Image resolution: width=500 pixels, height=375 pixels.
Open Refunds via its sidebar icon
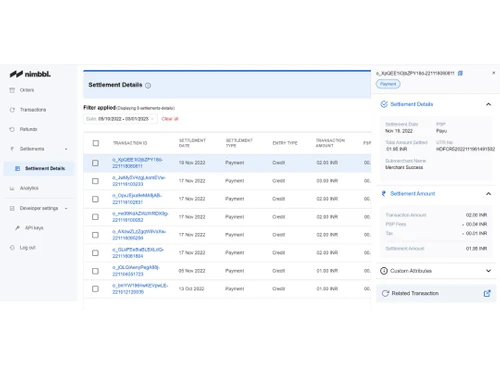pos(12,129)
